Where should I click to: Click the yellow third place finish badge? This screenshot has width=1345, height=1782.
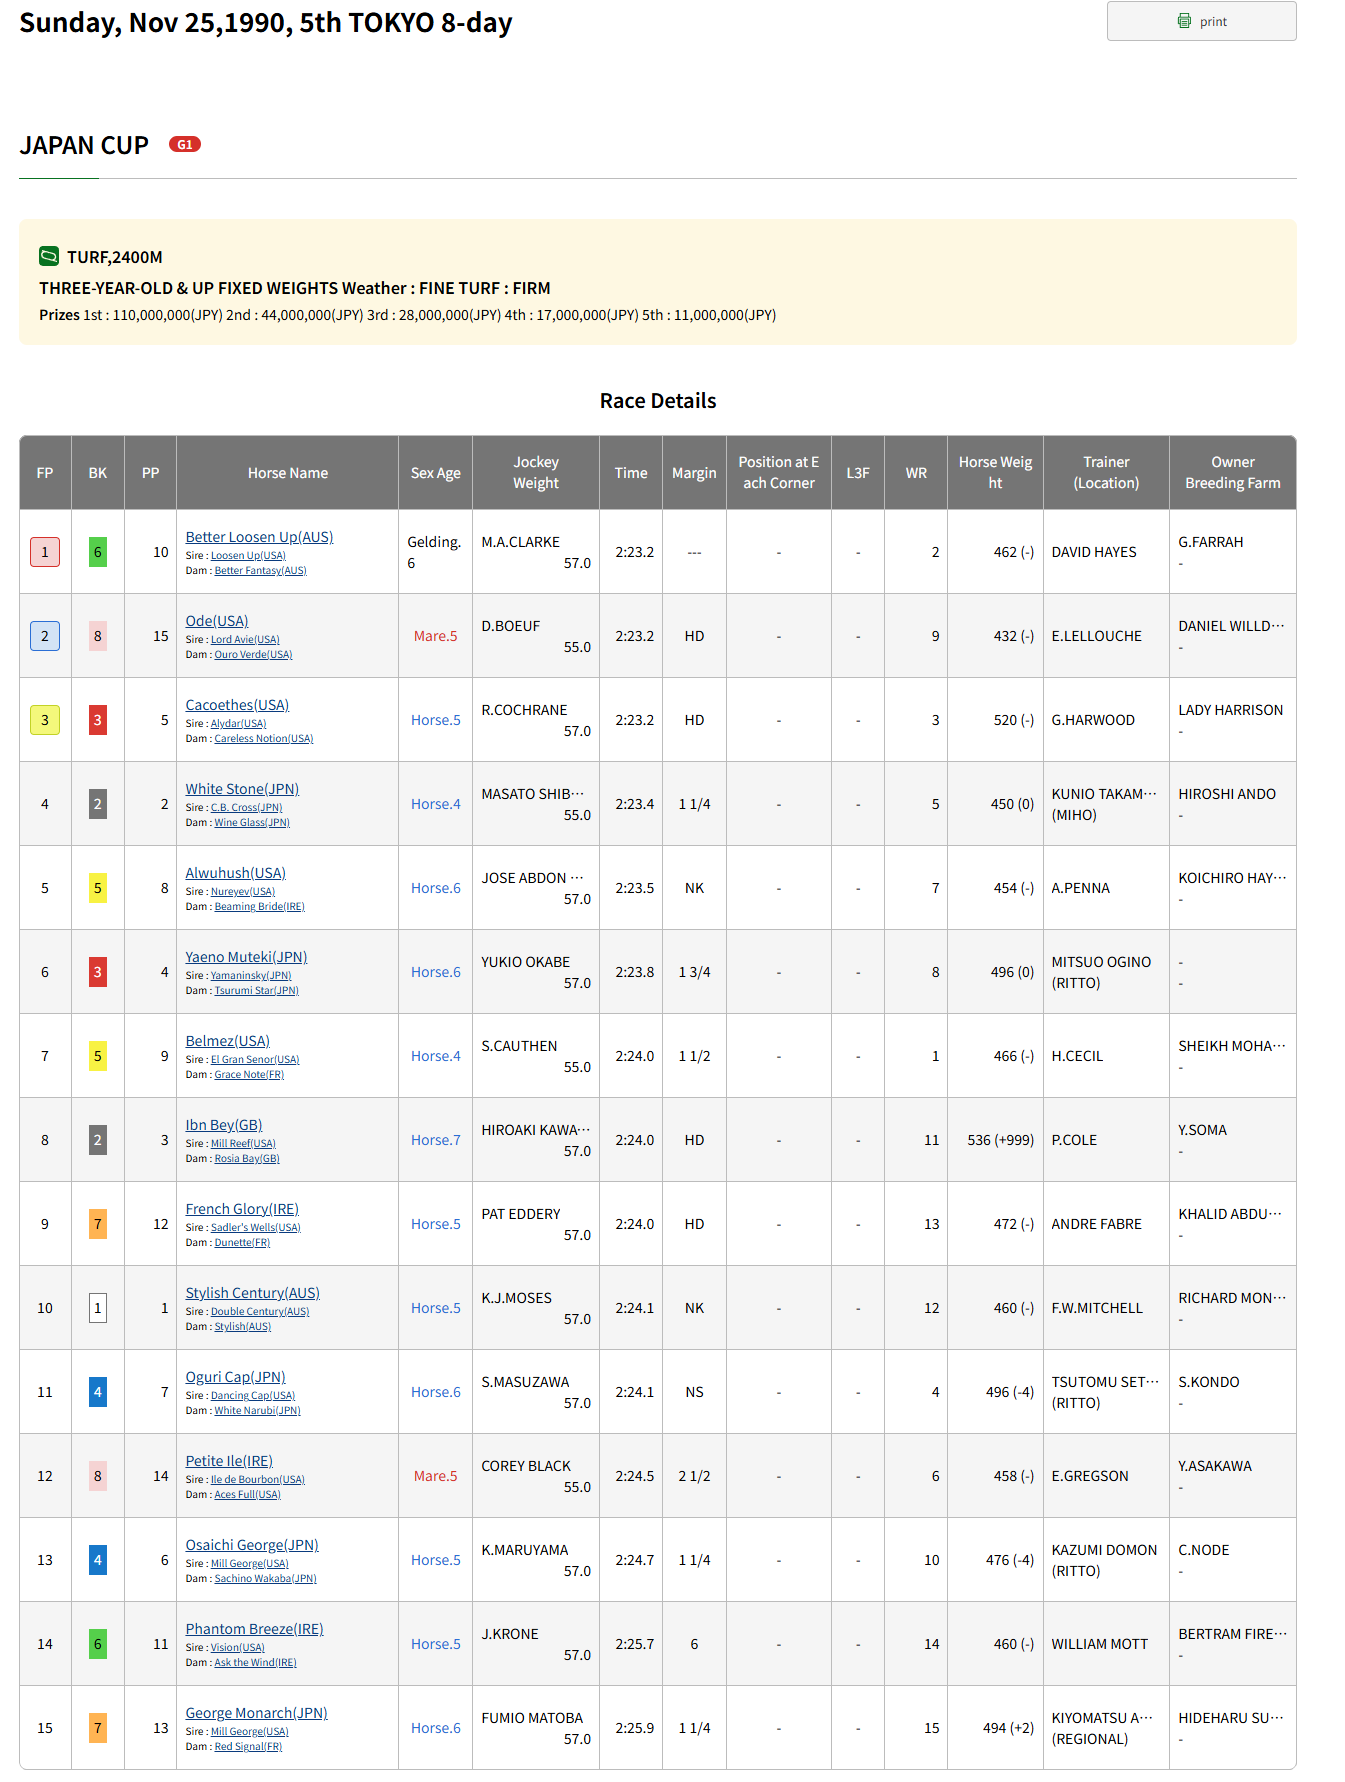click(45, 720)
